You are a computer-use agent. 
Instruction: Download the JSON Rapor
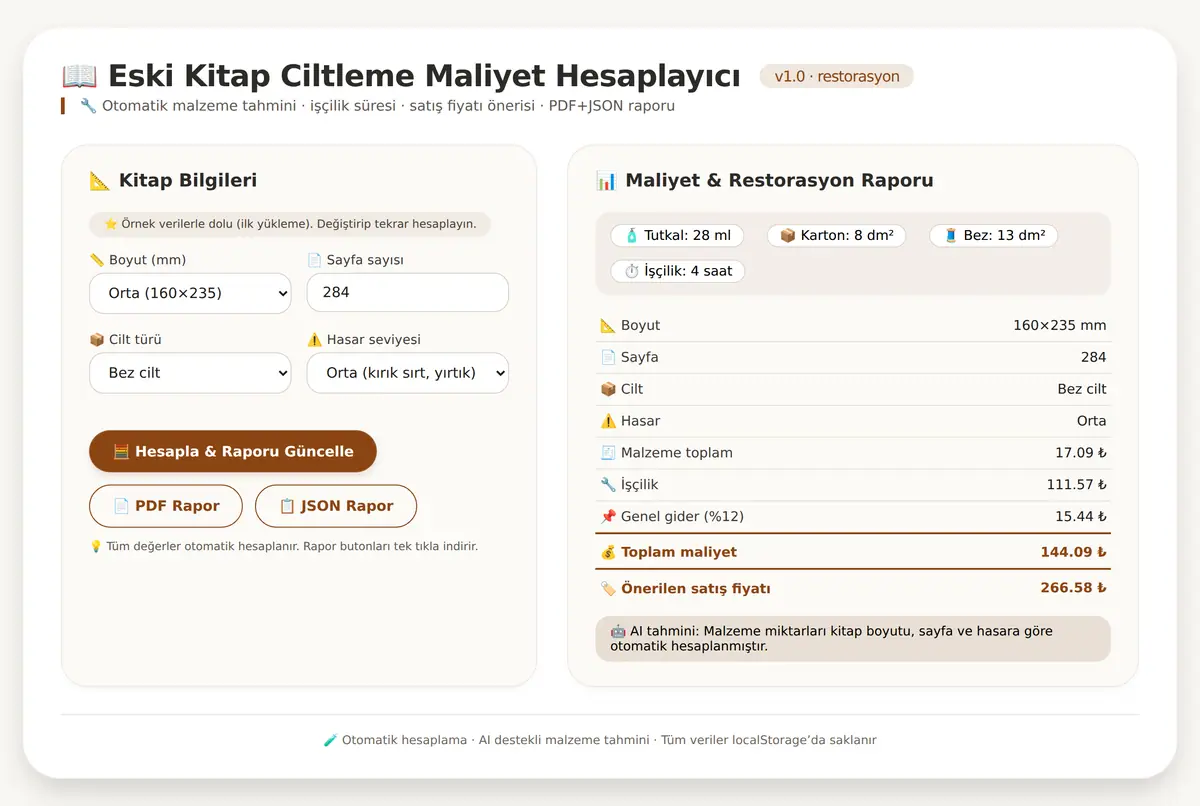point(336,506)
